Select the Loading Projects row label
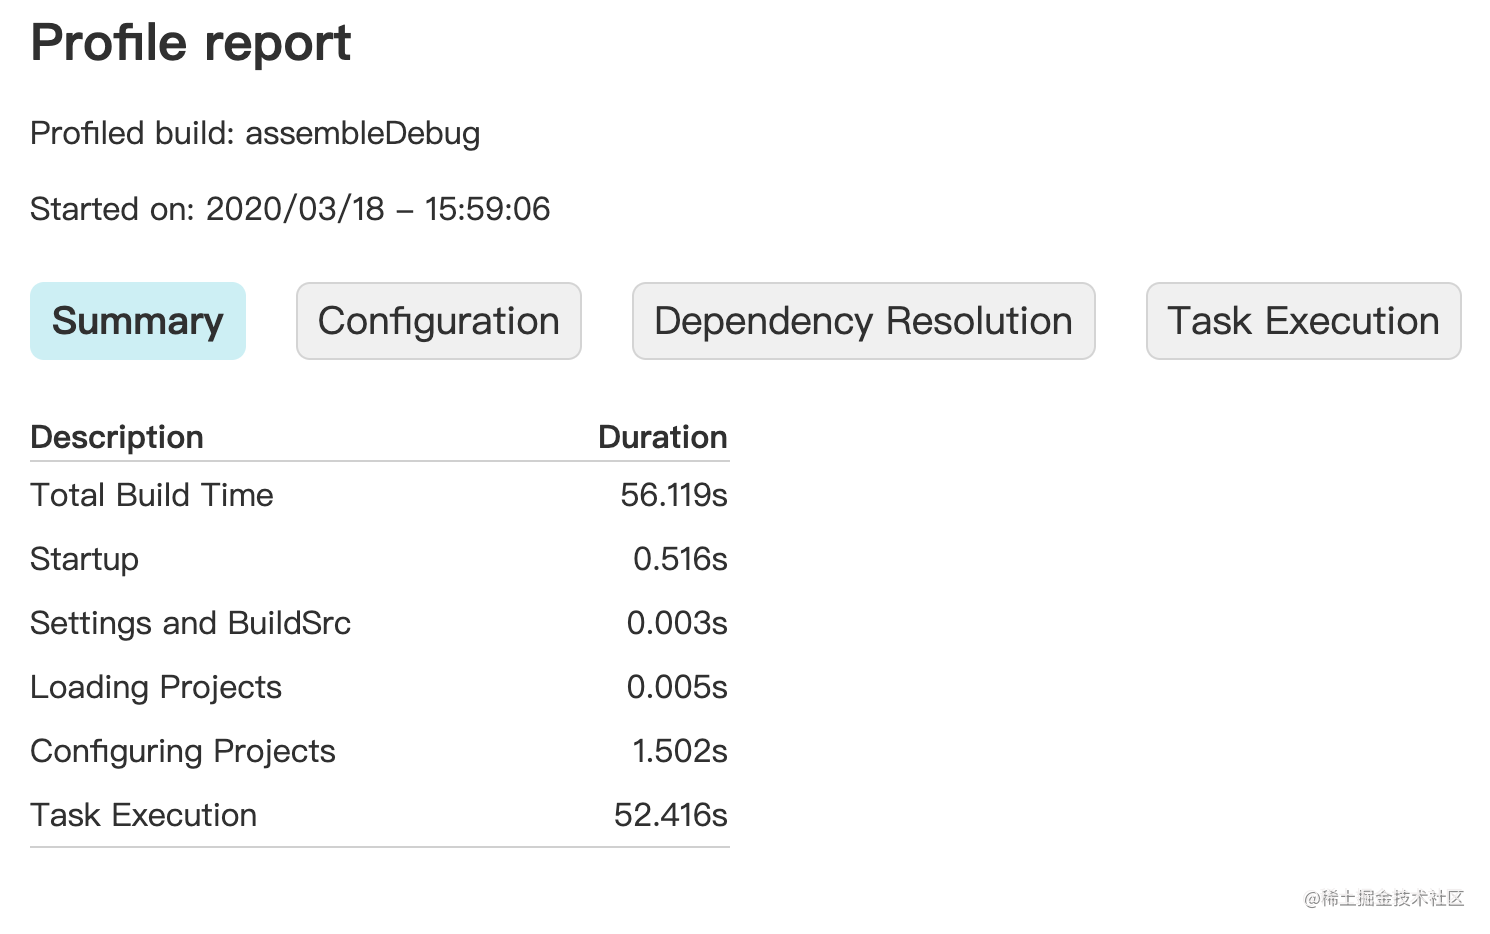Screen dimensions: 1490x934 [156, 687]
